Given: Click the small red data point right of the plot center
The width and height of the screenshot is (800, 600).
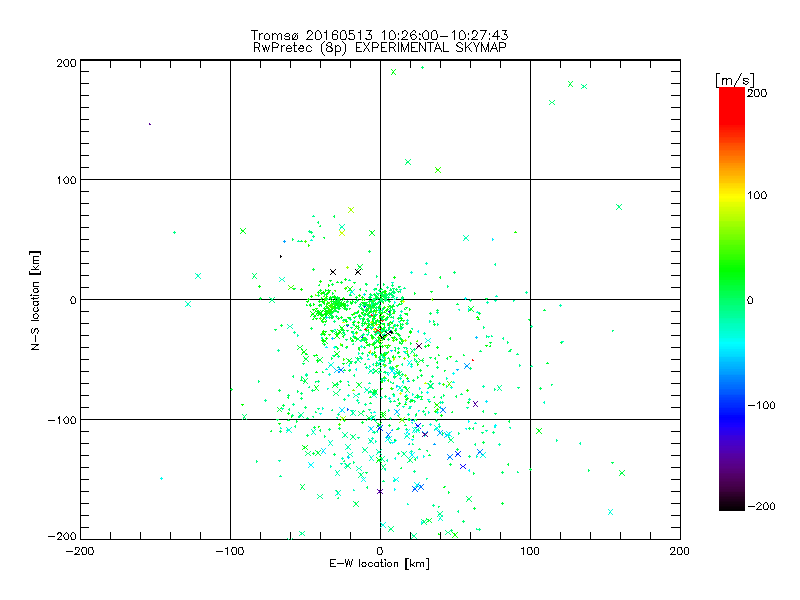Looking at the screenshot, I should coord(472,360).
